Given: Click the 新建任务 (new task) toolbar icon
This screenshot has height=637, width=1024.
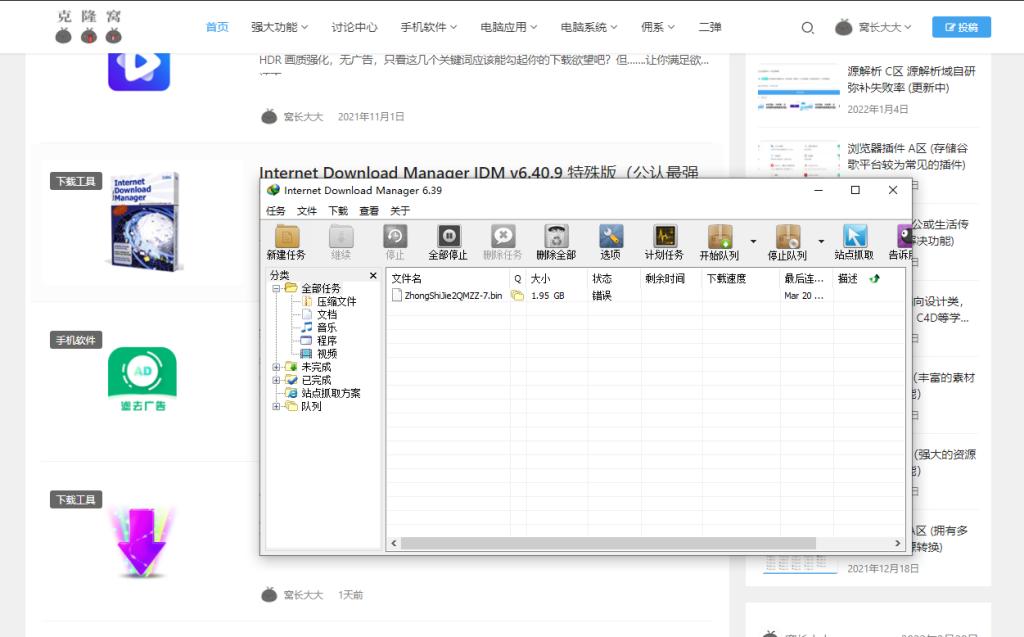Looking at the screenshot, I should click(x=286, y=242).
